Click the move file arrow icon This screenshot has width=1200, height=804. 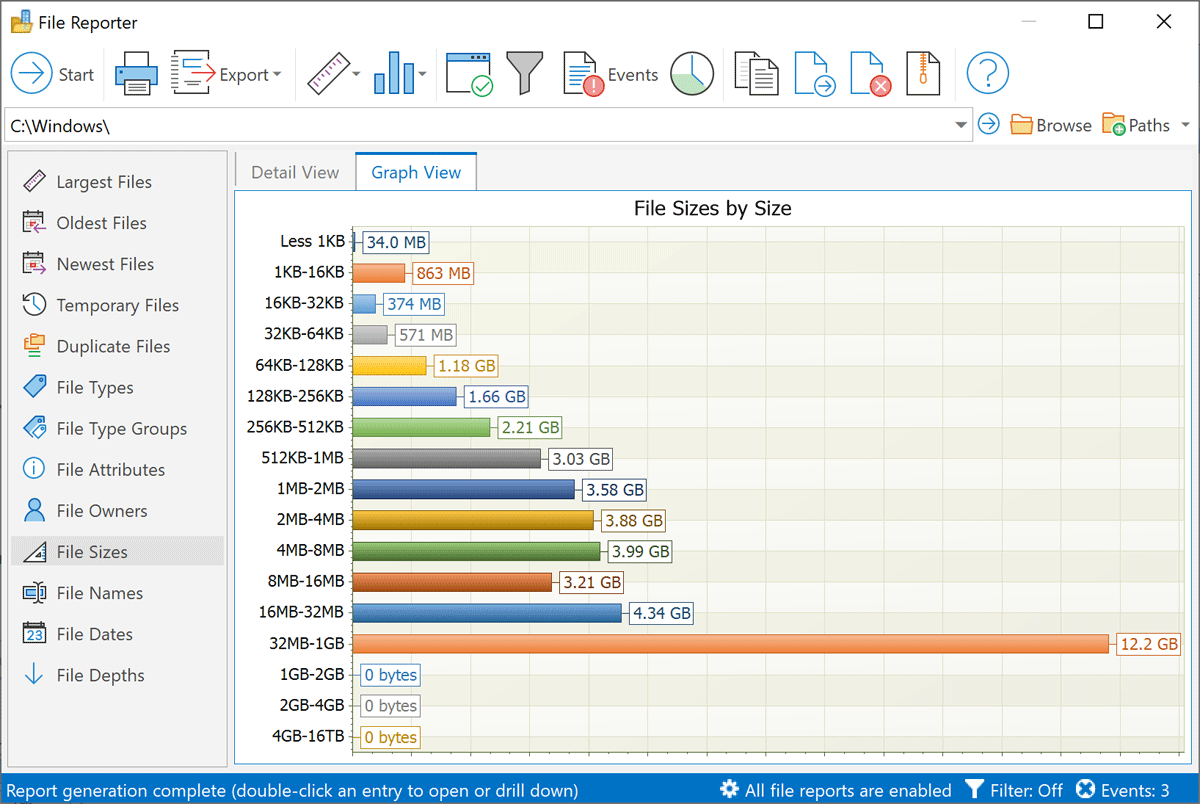pyautogui.click(x=815, y=74)
